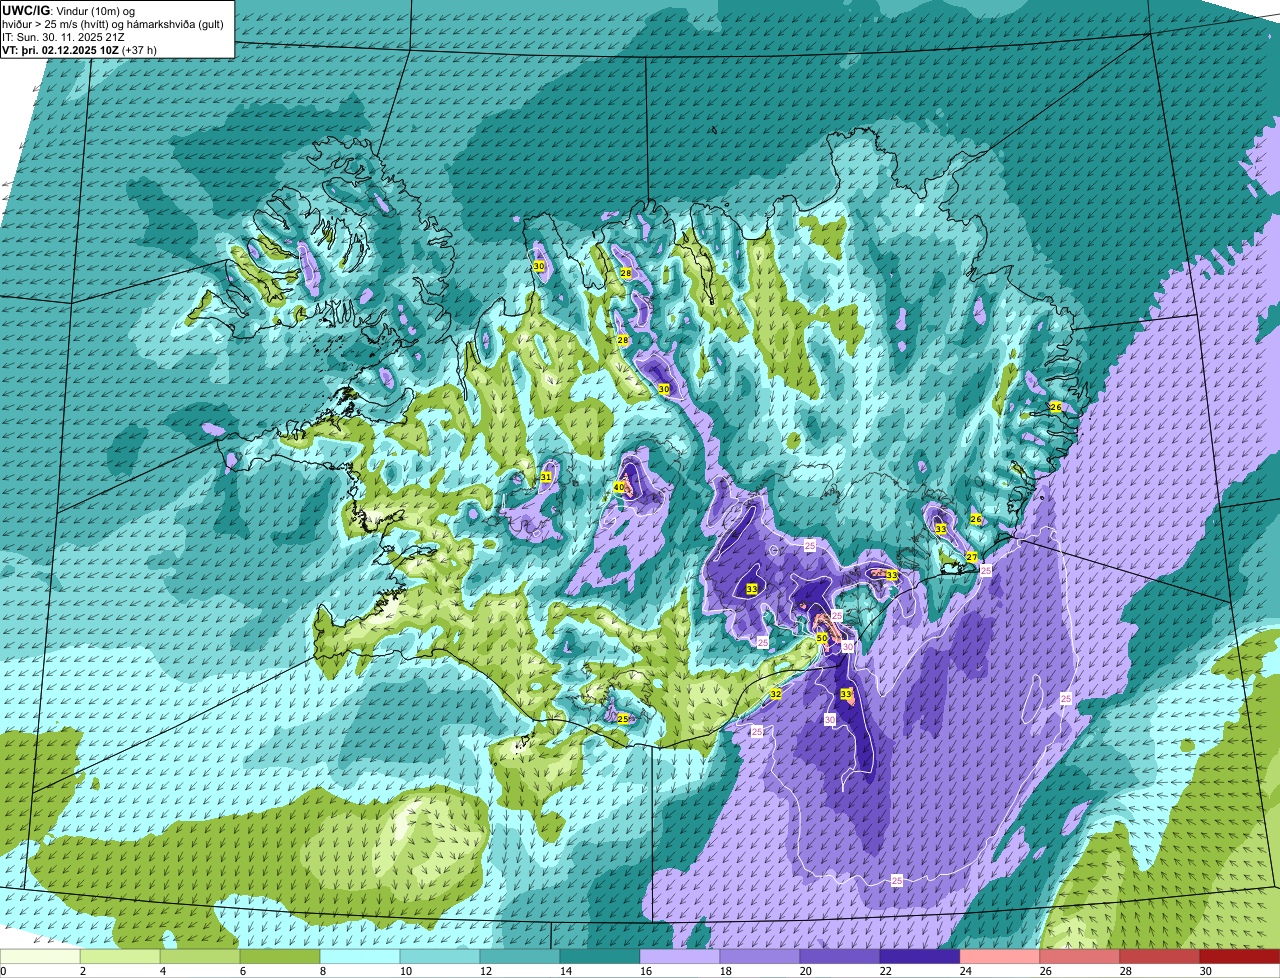Pick the teal 12–14 m/s scale swatch

[520, 956]
